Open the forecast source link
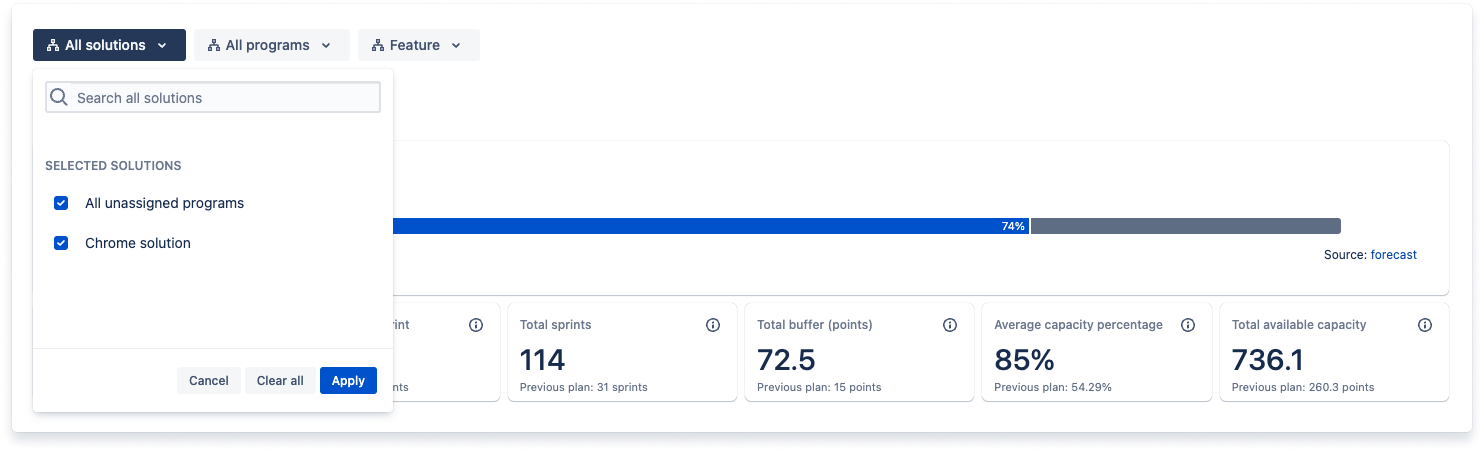This screenshot has height=452, width=1484. pyautogui.click(x=1393, y=255)
